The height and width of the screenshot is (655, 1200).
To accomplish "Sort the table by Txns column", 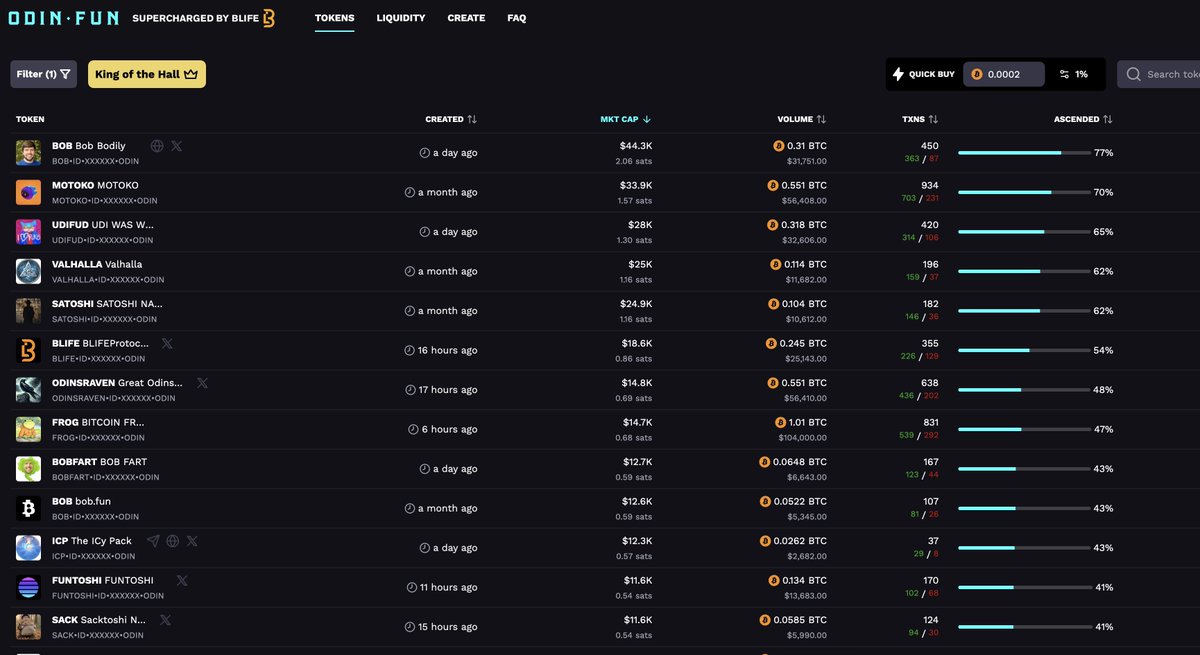I will [x=920, y=119].
